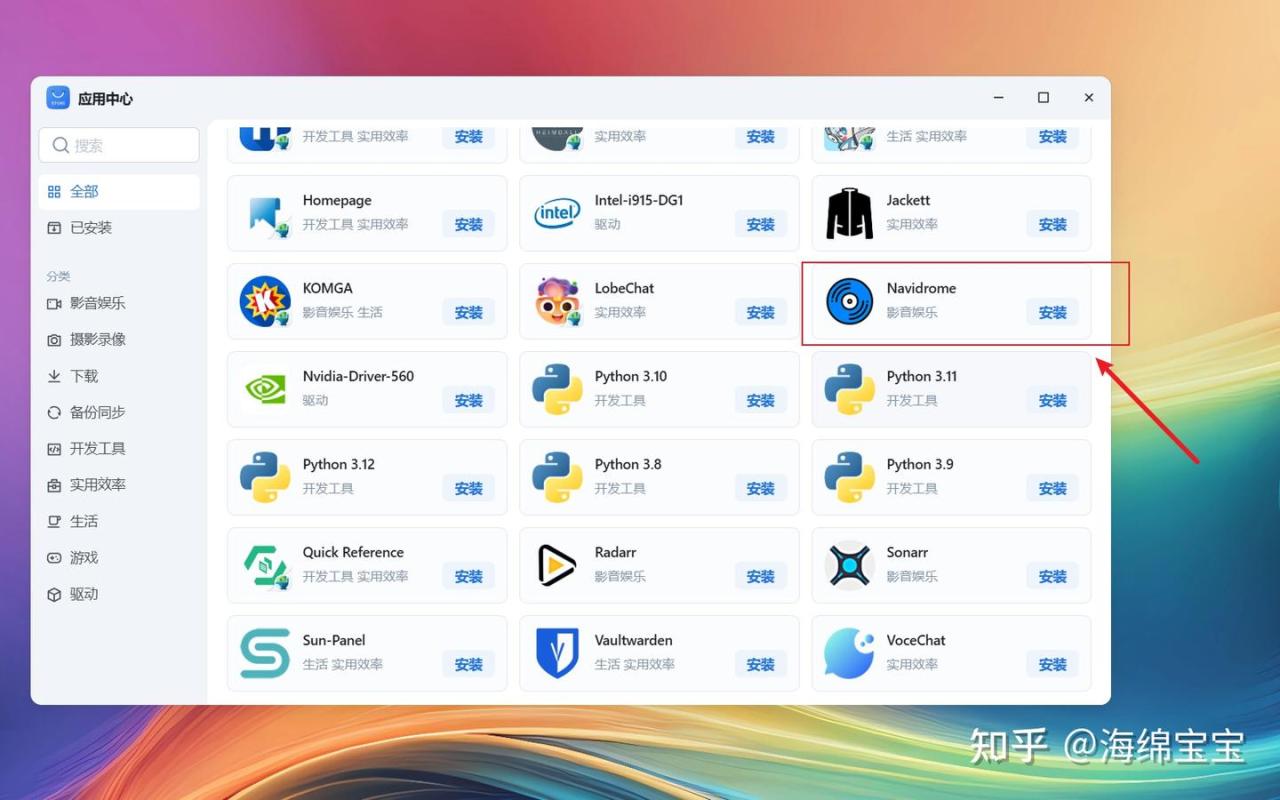This screenshot has width=1280, height=800.
Task: Click the 应用中心 store logo
Action: (x=58, y=98)
